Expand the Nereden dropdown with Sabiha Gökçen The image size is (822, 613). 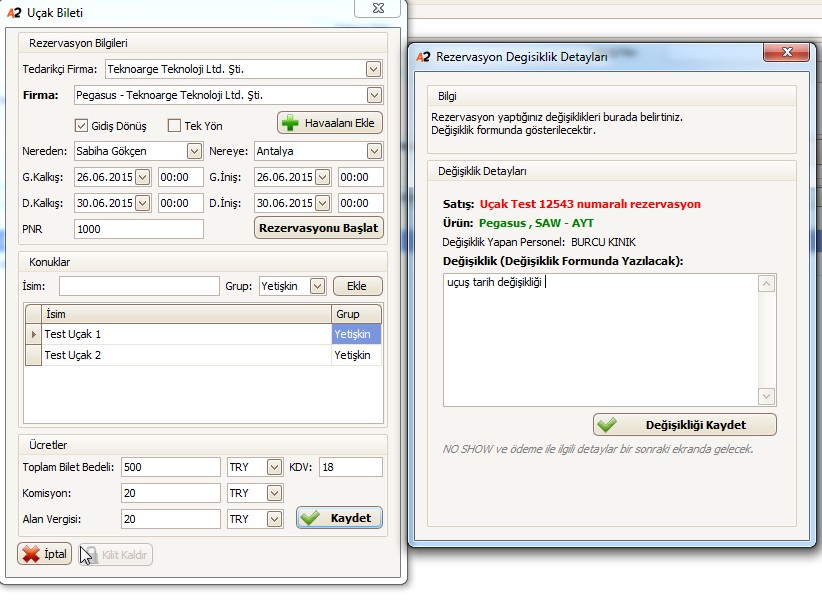coord(194,152)
